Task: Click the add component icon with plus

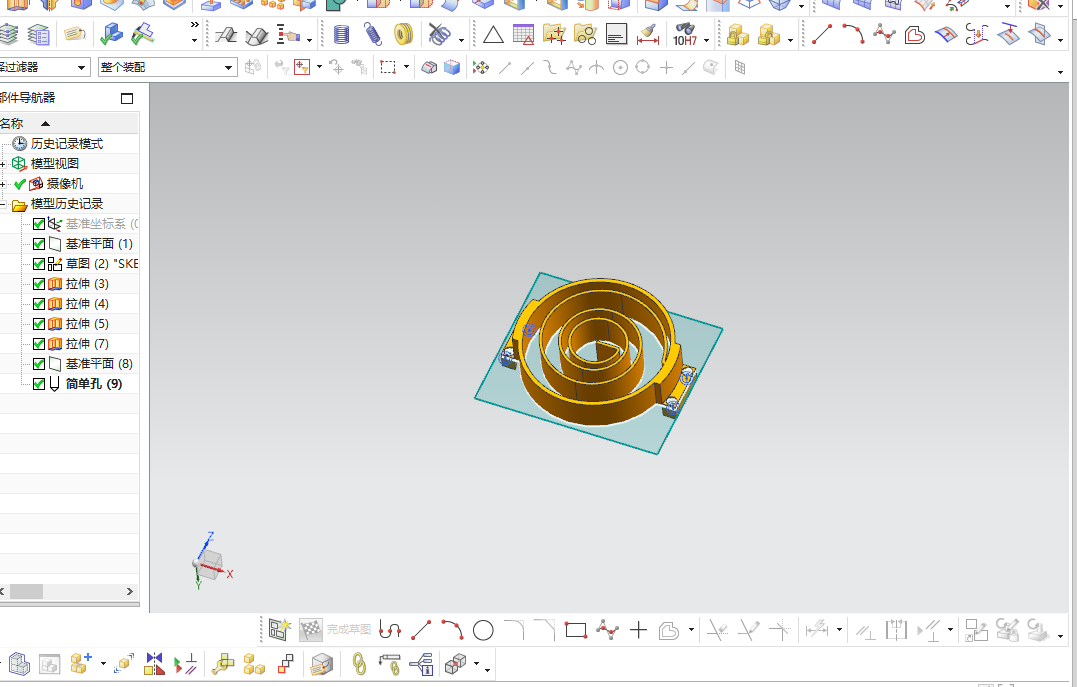Action: [x=81, y=664]
